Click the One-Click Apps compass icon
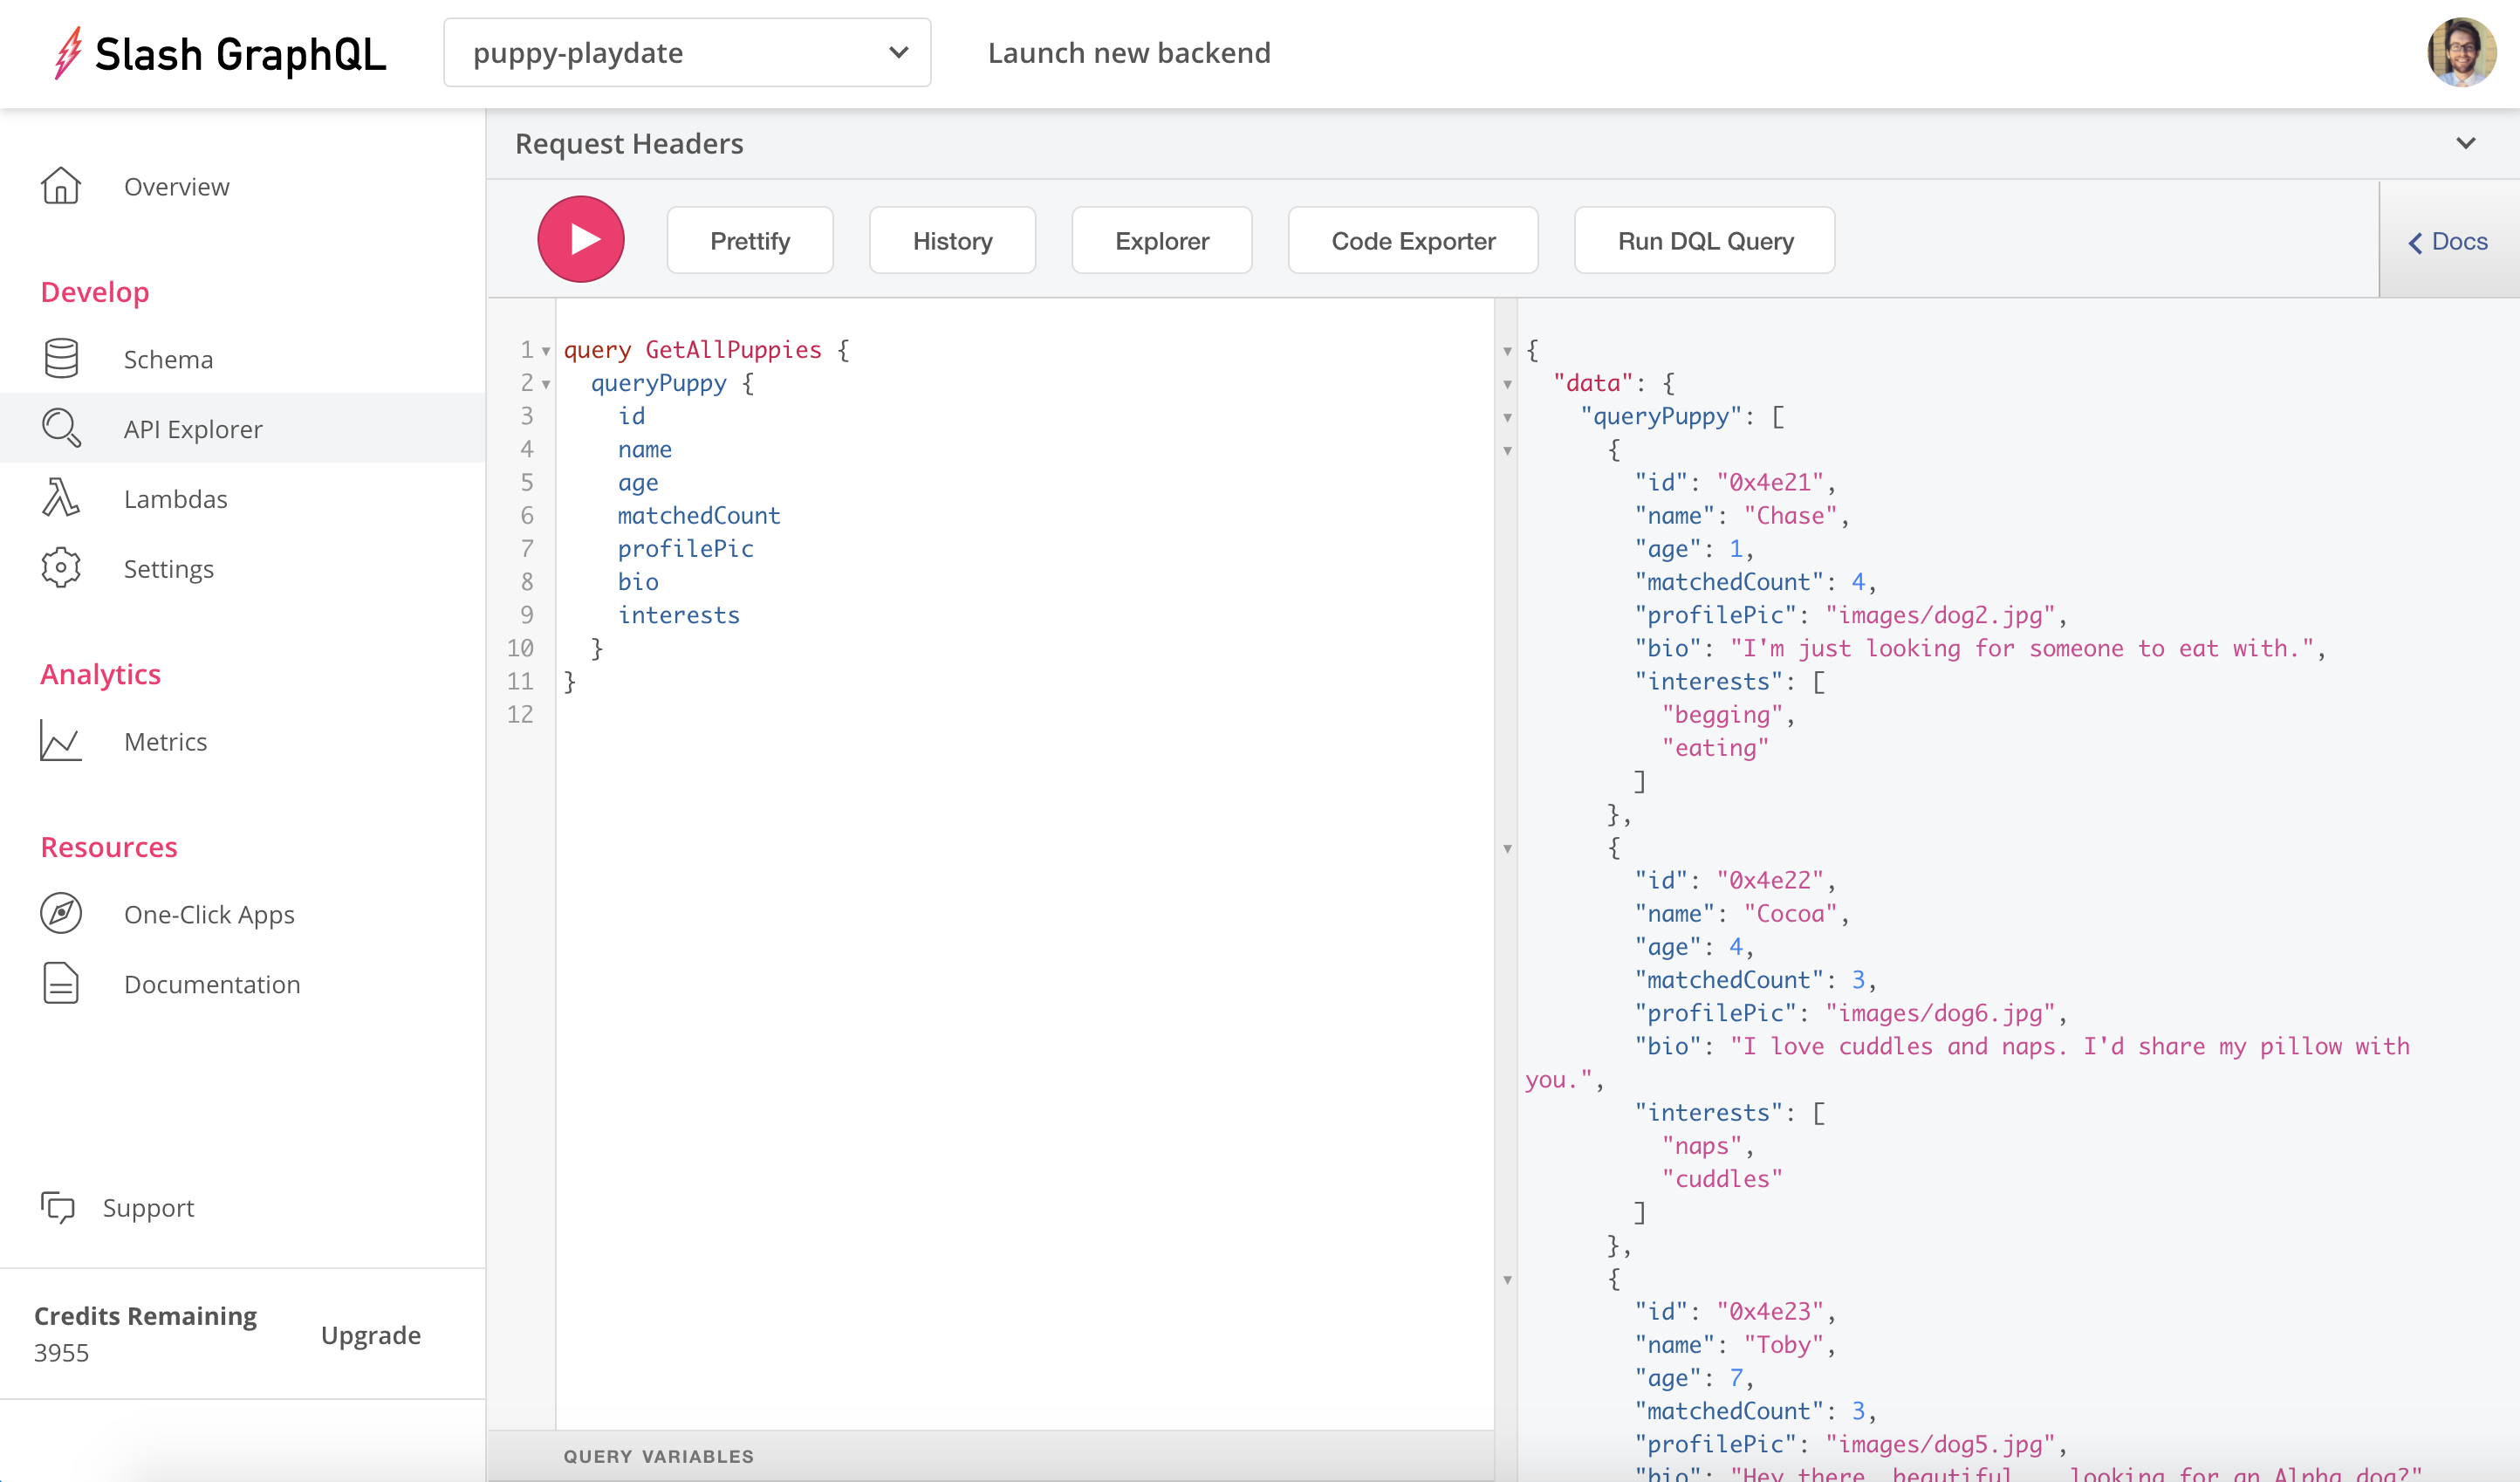Image resolution: width=2520 pixels, height=1482 pixels. coord(61,914)
